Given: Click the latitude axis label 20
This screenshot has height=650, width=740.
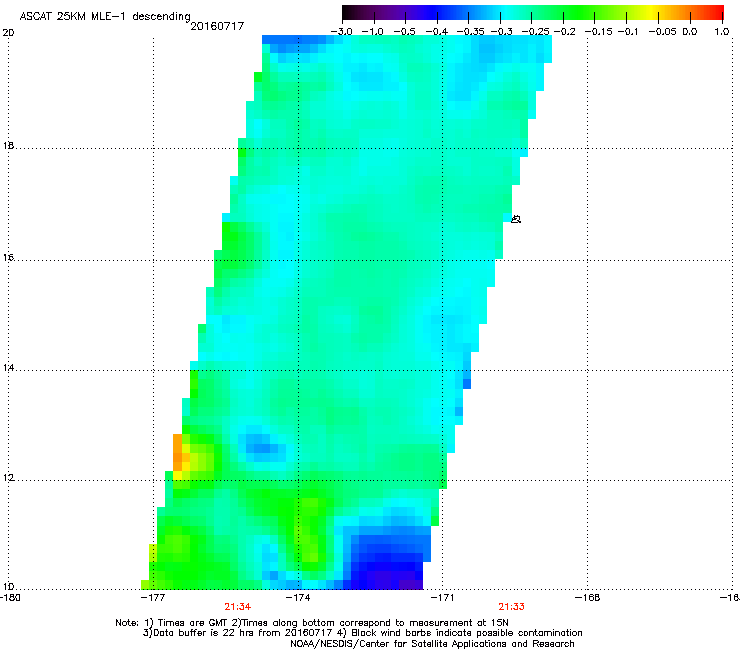Looking at the screenshot, I should click(x=8, y=33).
